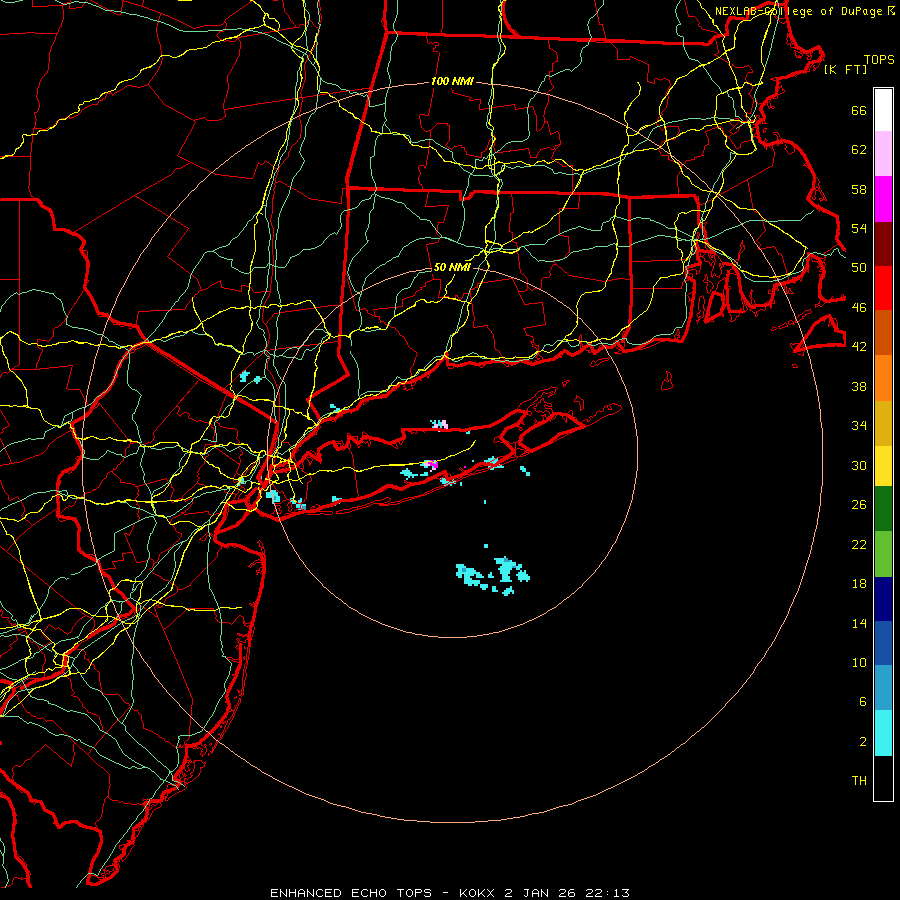Click the '54' legend label
This screenshot has width=900, height=900.
[x=859, y=228]
